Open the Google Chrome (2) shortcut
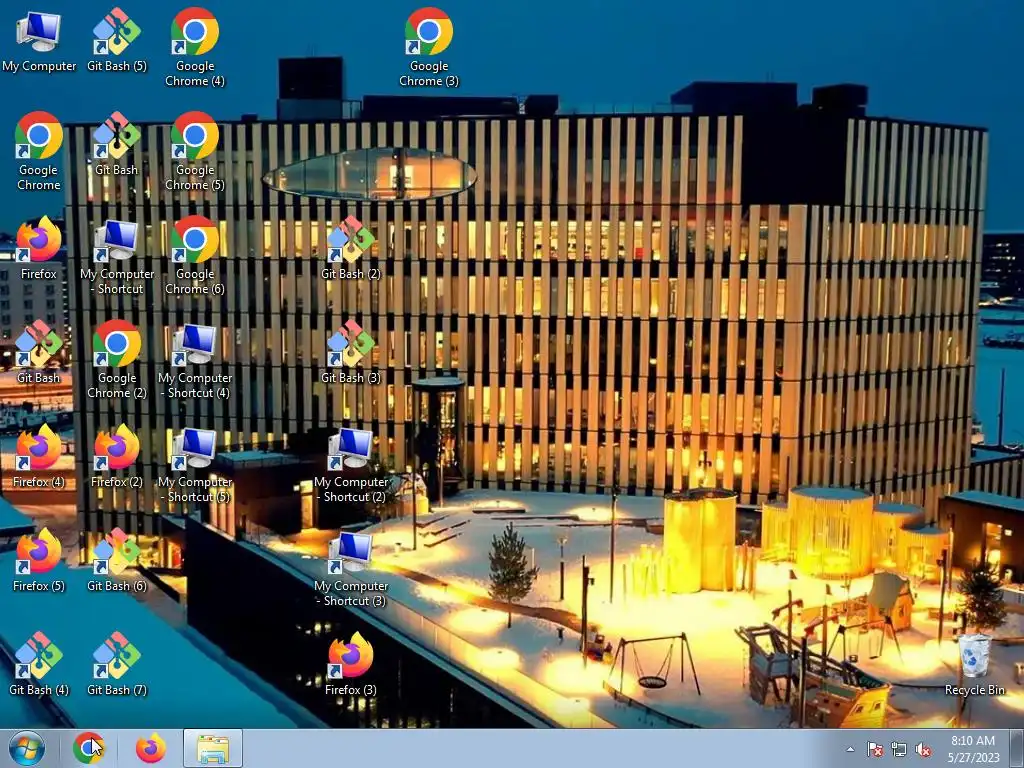This screenshot has height=768, width=1024. (x=117, y=359)
